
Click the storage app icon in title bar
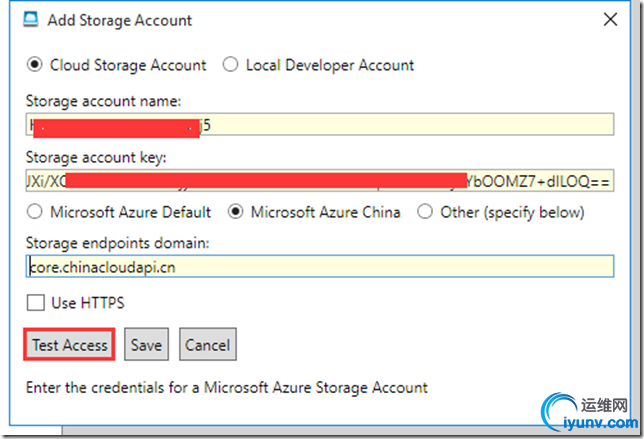click(30, 20)
